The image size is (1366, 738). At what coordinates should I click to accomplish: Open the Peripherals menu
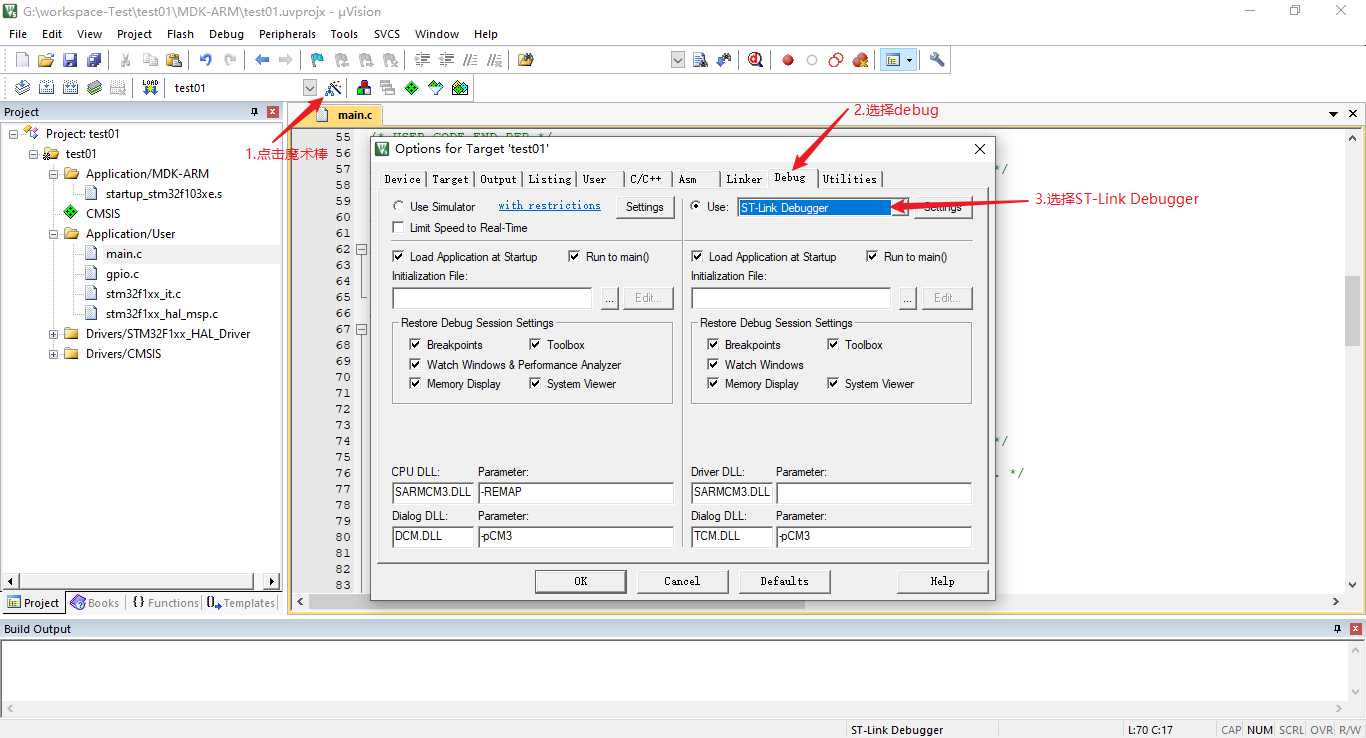[x=287, y=34]
